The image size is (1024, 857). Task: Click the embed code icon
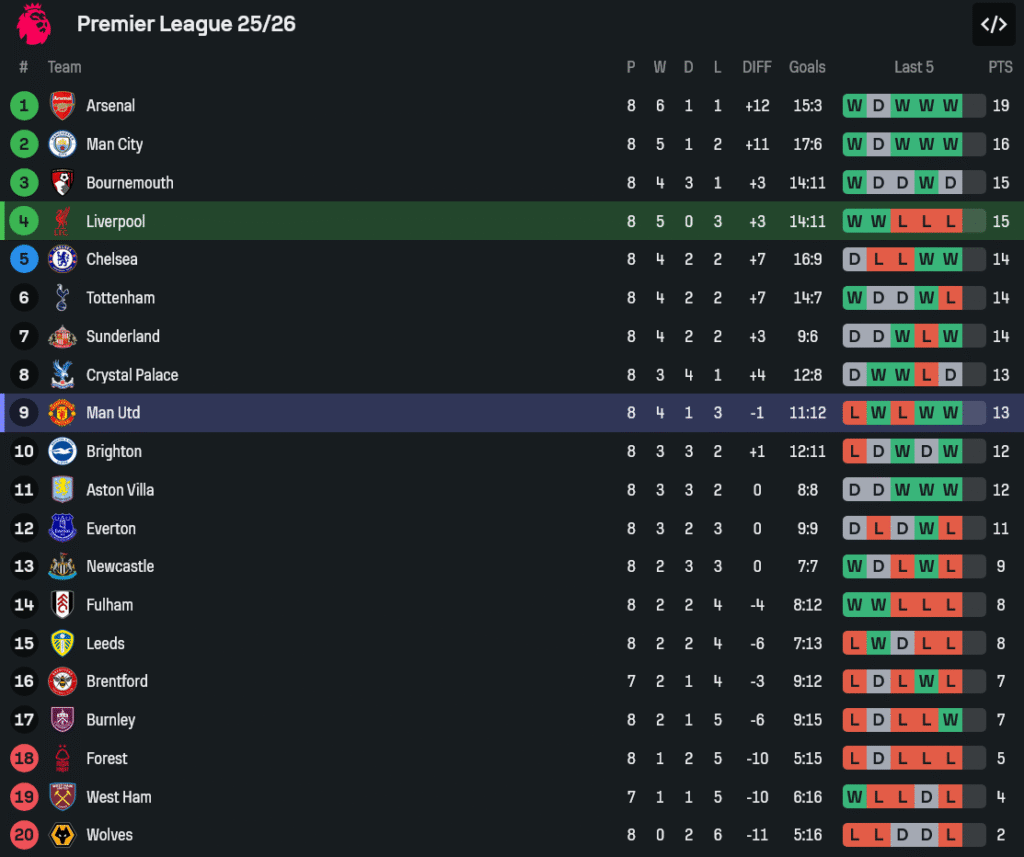click(993, 25)
